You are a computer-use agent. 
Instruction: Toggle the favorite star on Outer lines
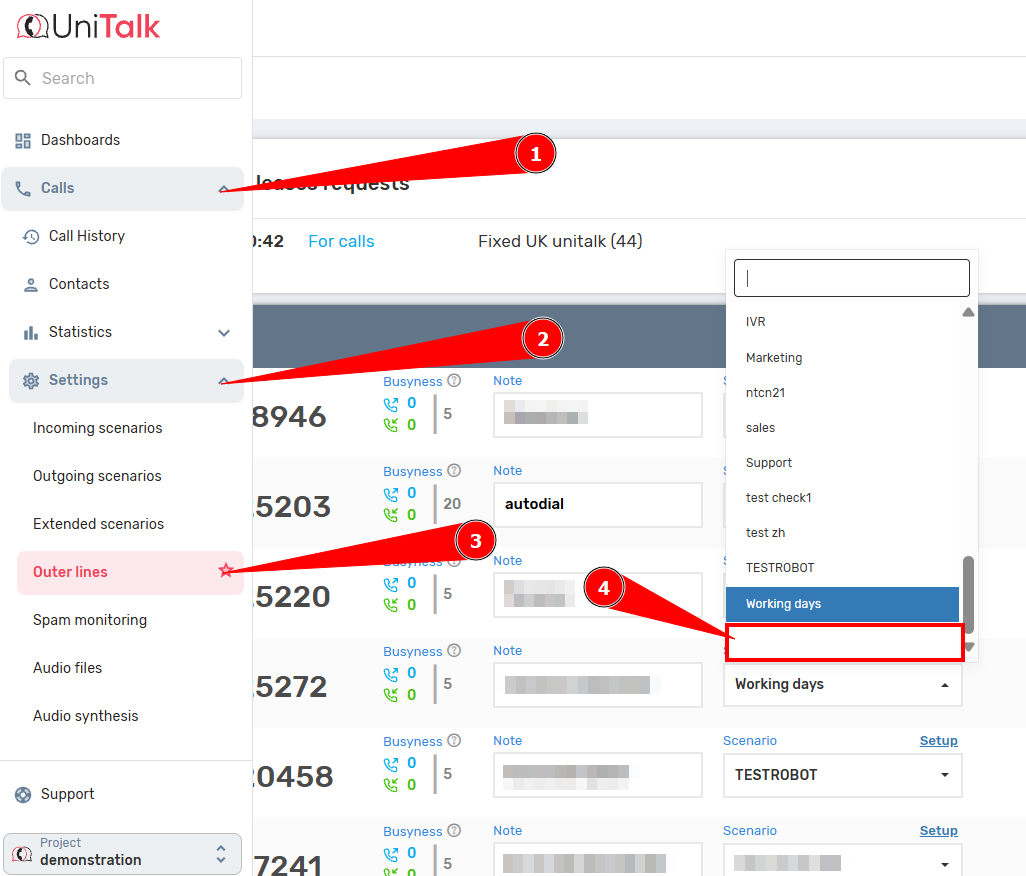[226, 571]
